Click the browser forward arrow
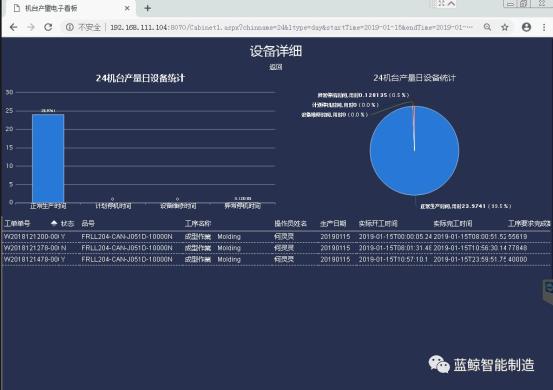This screenshot has height=390, width=553. point(31,27)
